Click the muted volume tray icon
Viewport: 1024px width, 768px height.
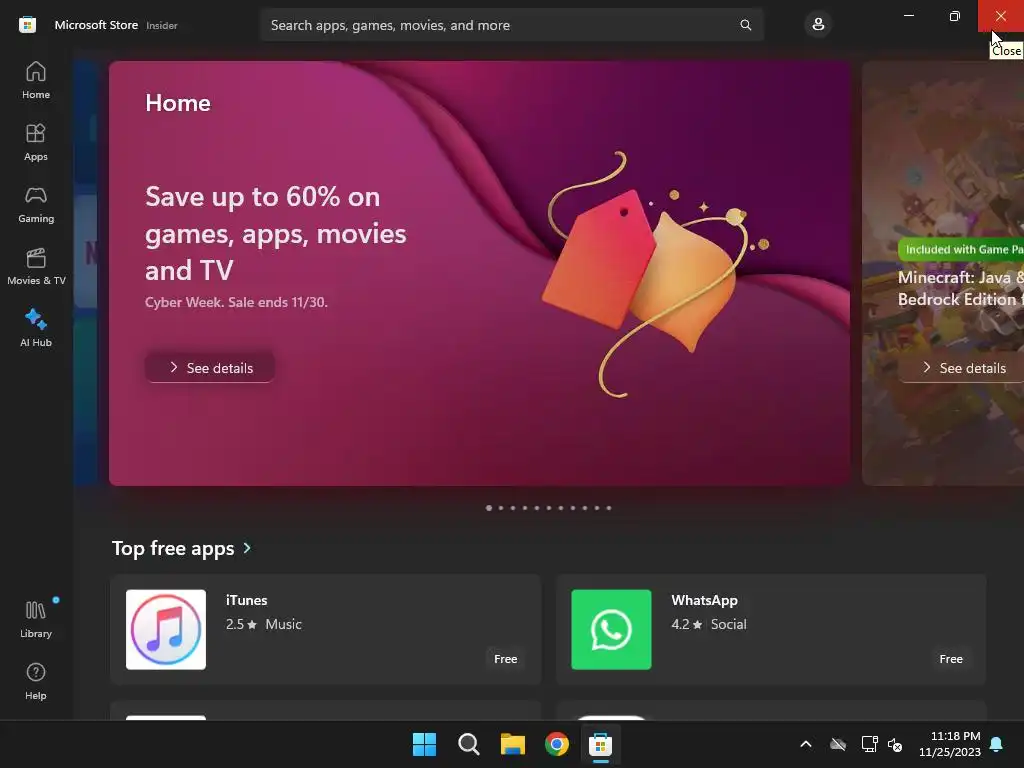tap(895, 744)
